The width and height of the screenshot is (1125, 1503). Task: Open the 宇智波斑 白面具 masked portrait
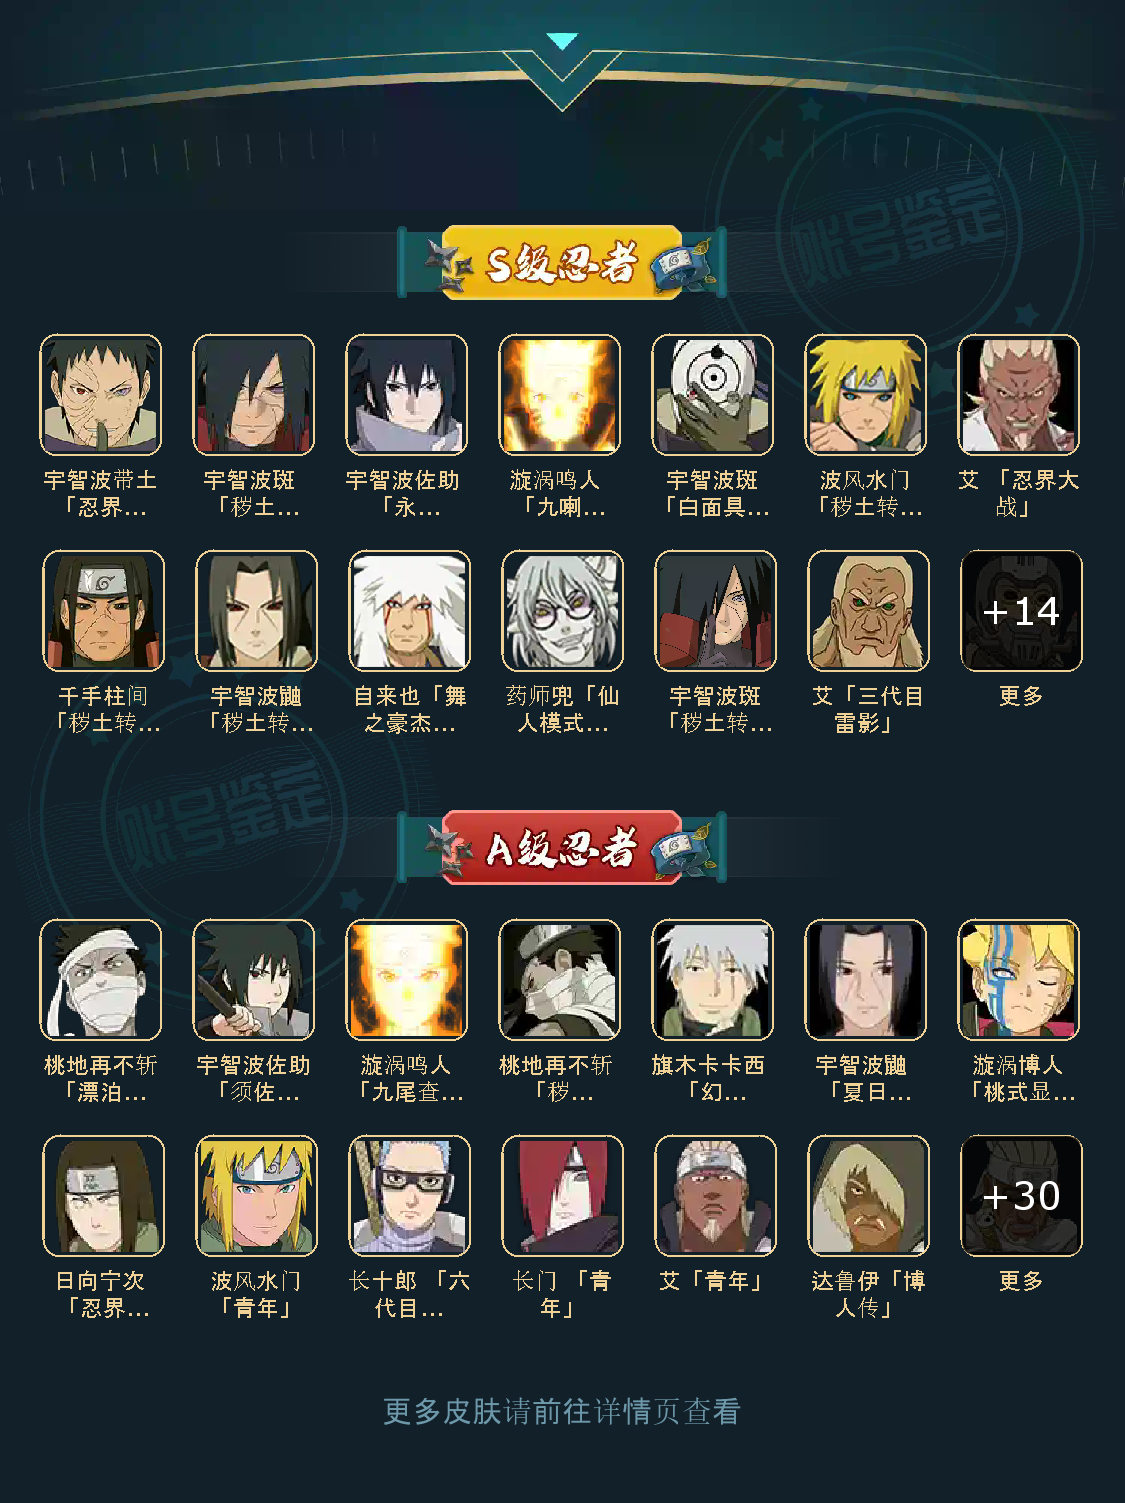(713, 395)
